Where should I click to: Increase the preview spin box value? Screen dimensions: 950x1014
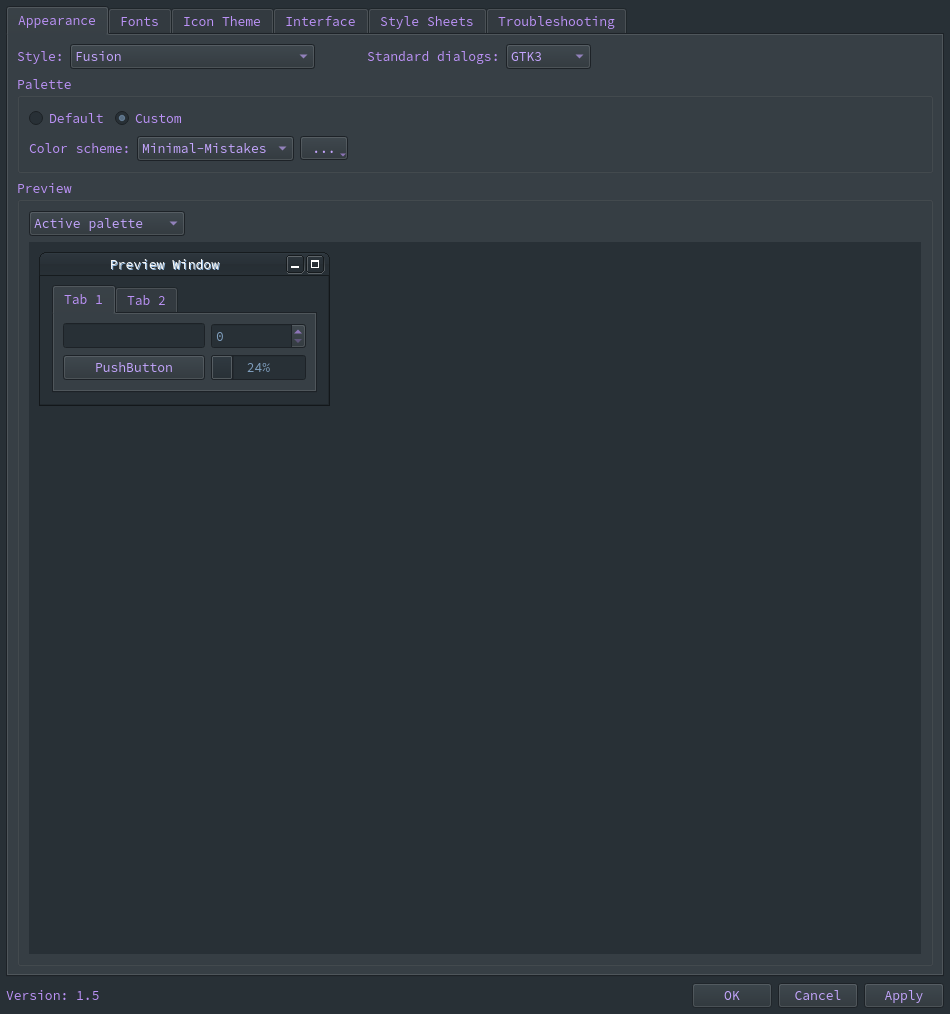[297, 331]
